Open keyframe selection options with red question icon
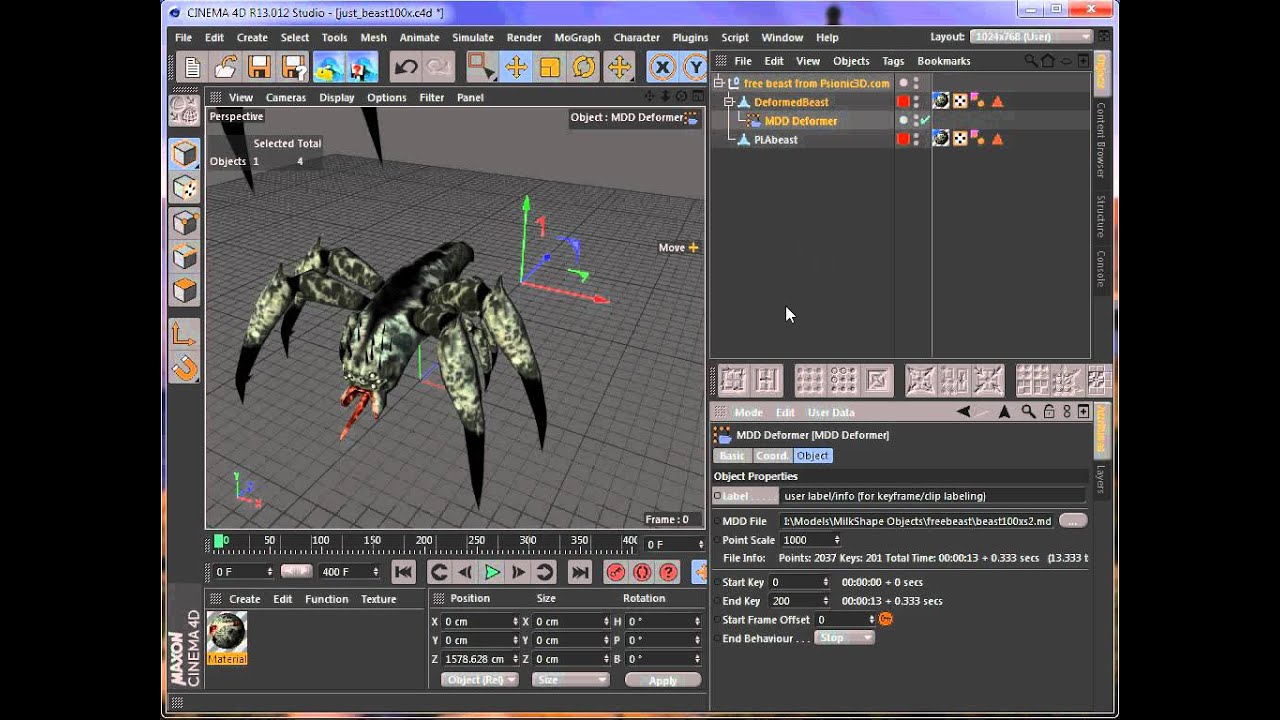Screen dimensions: 1280x720 (x=668, y=572)
